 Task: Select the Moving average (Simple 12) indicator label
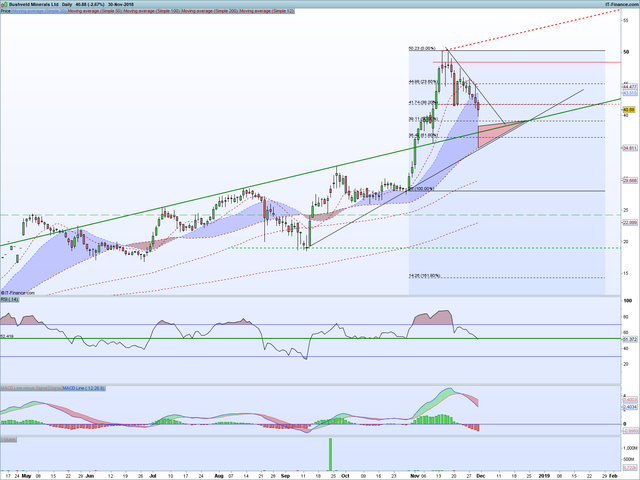point(267,11)
